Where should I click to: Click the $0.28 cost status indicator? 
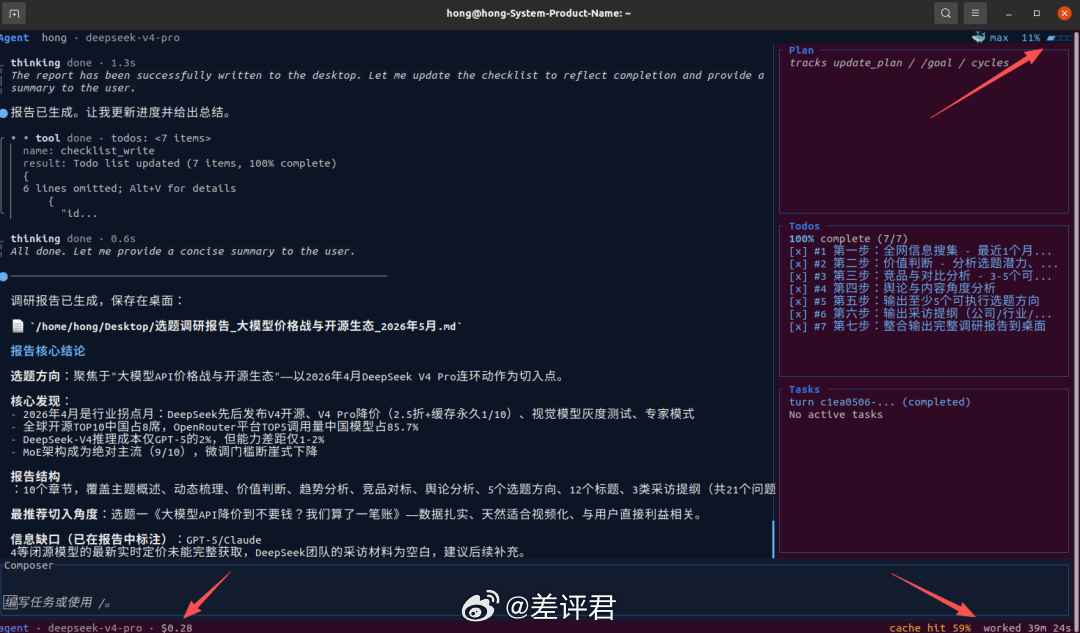[176, 627]
